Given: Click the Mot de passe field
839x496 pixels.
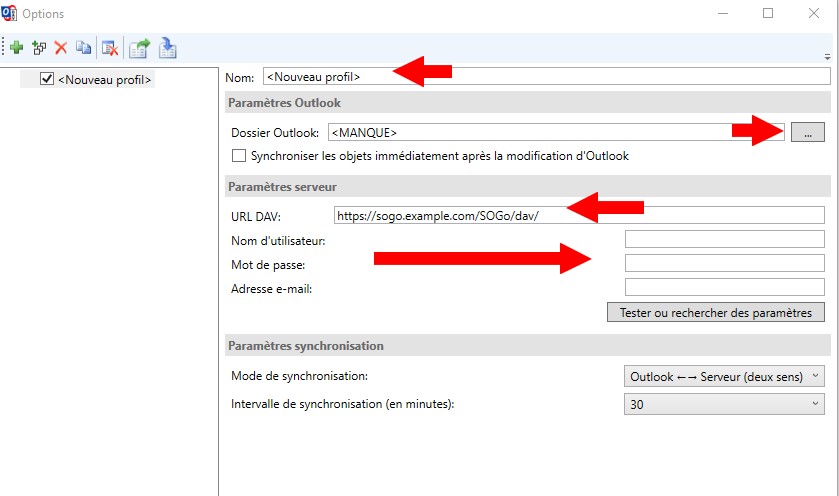Looking at the screenshot, I should pos(724,263).
